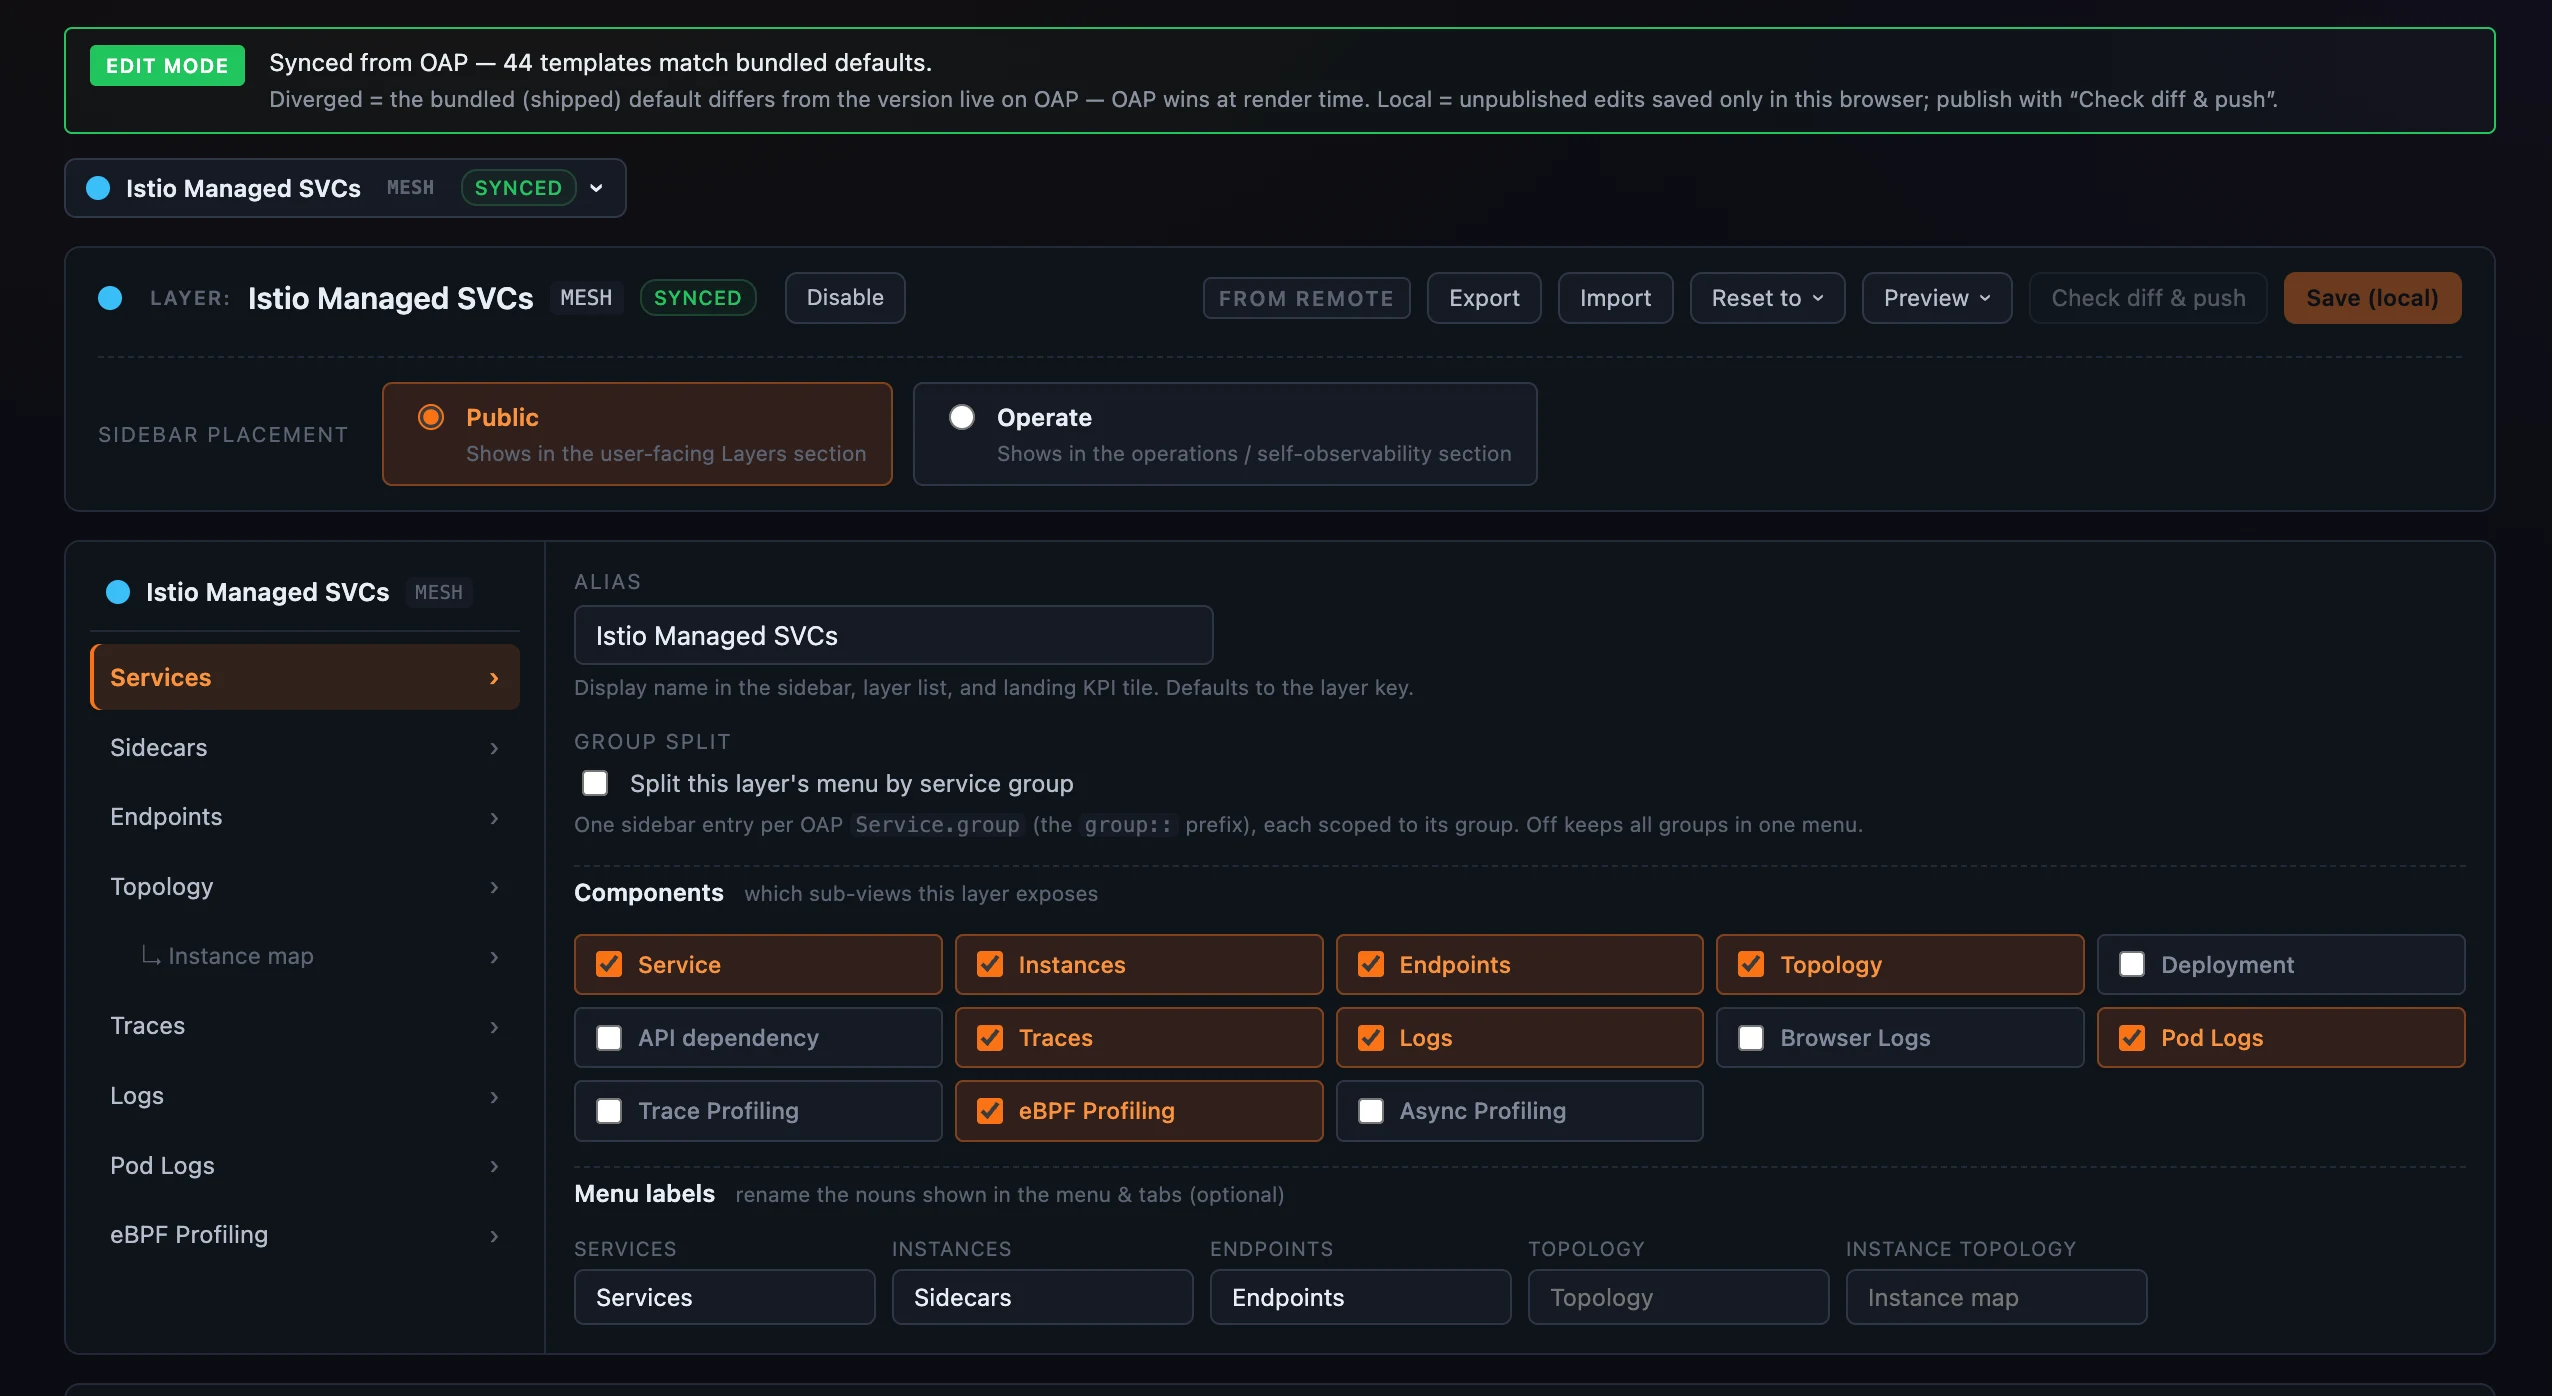Click Check diff & push

tap(2148, 298)
